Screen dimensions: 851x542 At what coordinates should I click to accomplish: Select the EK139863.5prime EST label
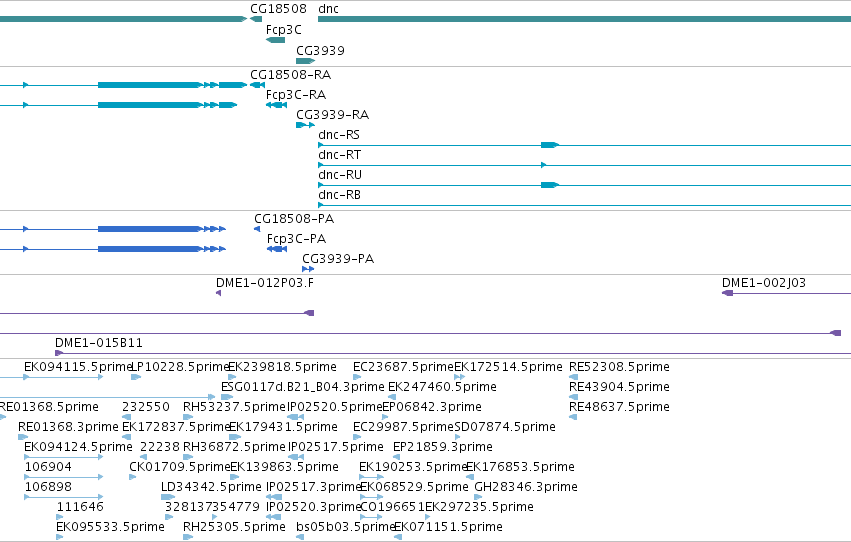tap(284, 467)
